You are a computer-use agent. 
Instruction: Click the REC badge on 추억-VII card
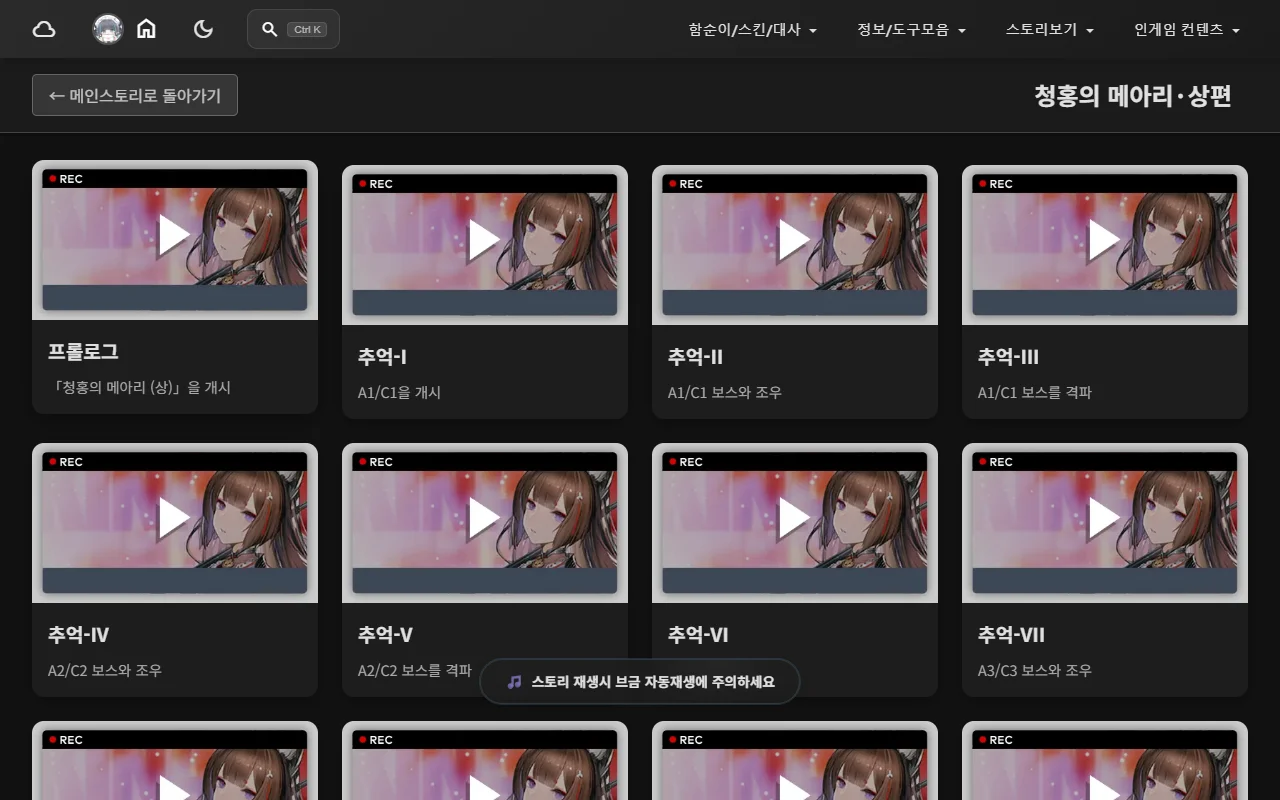[x=996, y=462]
